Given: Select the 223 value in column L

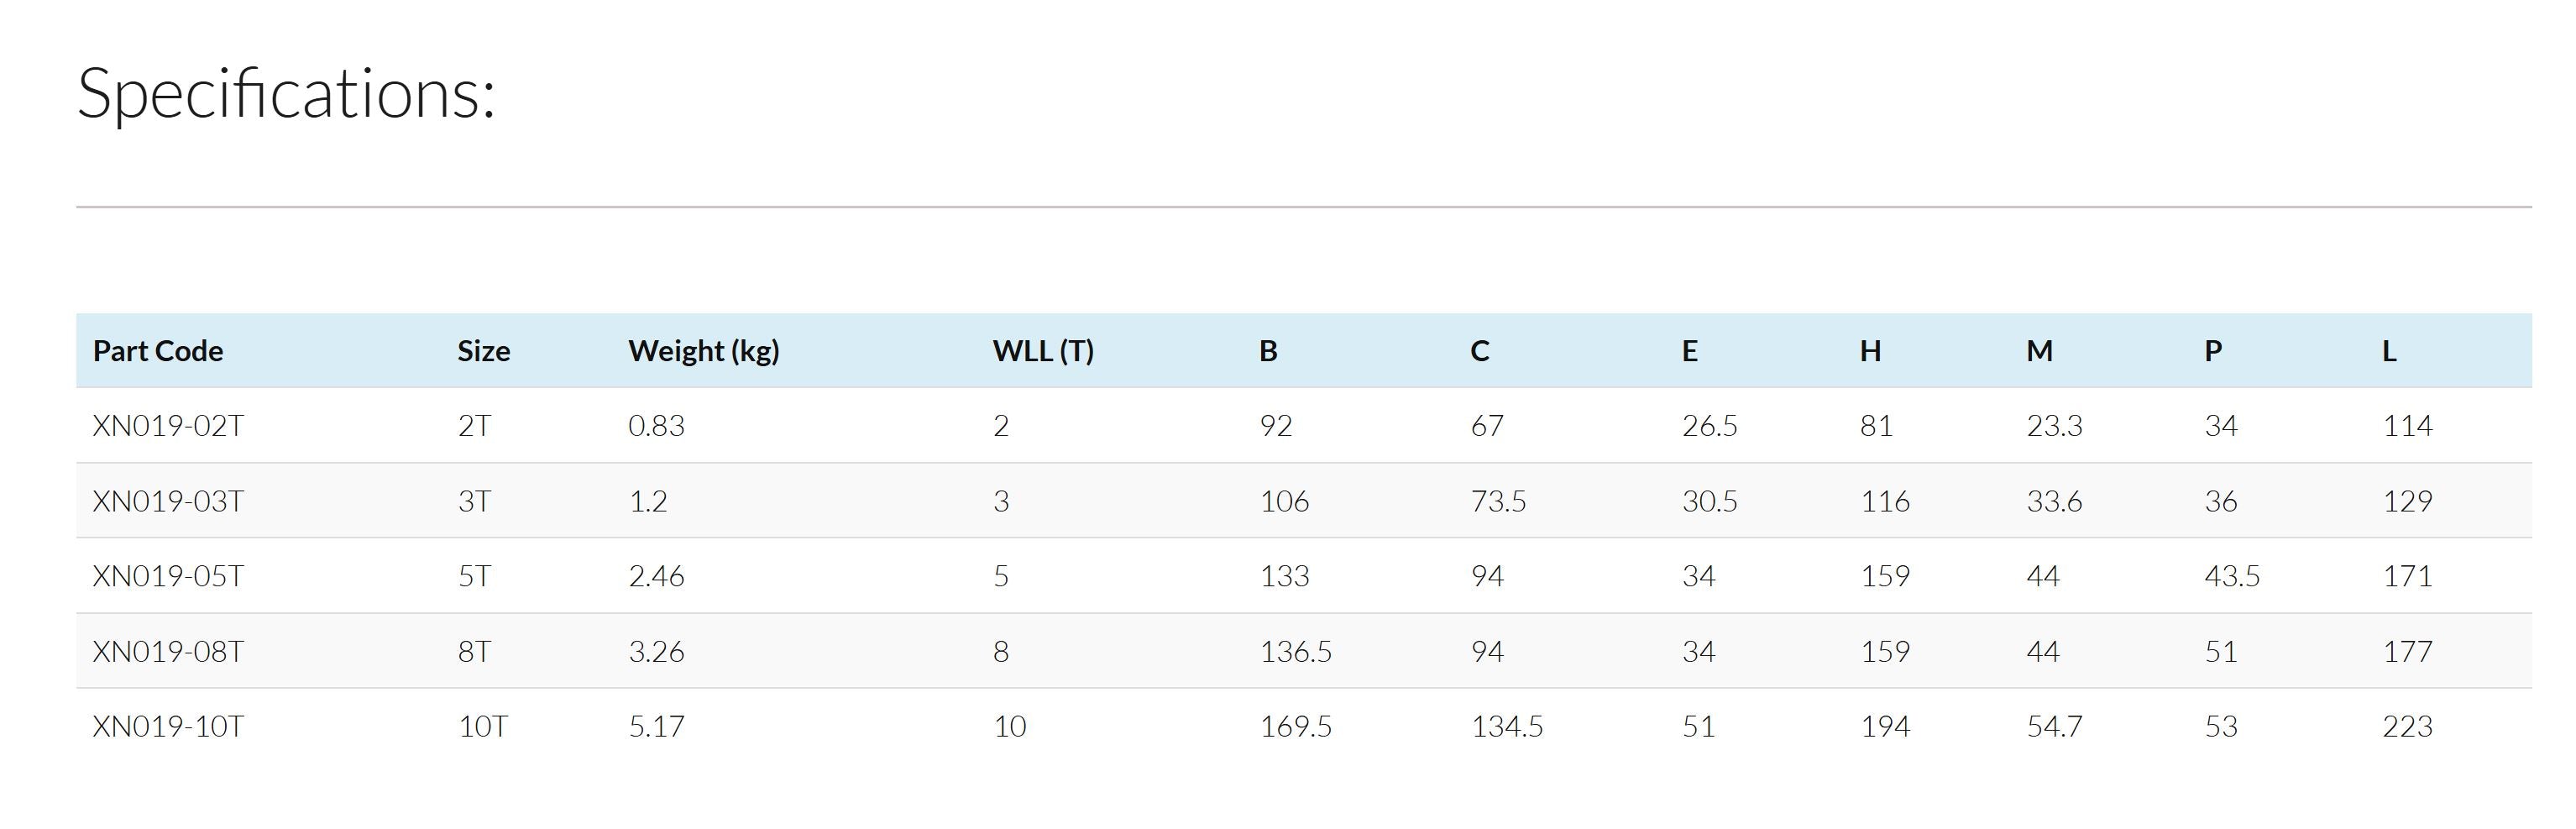Looking at the screenshot, I should [x=2407, y=727].
